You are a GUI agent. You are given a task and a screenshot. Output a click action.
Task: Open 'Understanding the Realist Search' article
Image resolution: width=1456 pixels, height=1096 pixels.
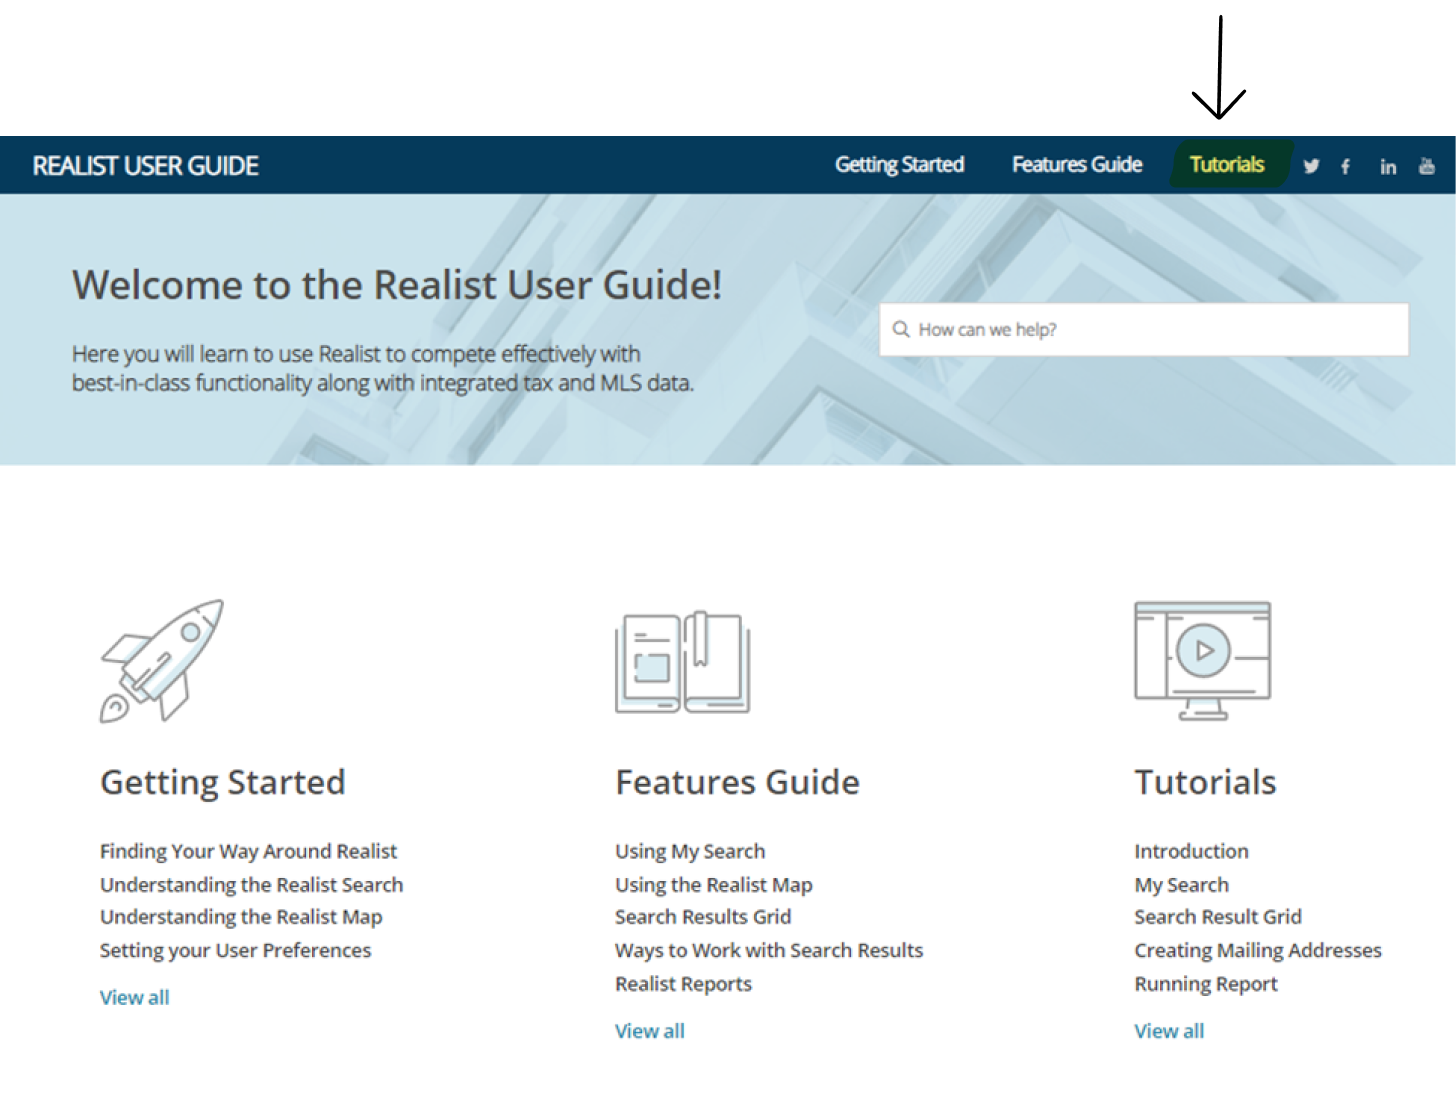click(x=251, y=885)
